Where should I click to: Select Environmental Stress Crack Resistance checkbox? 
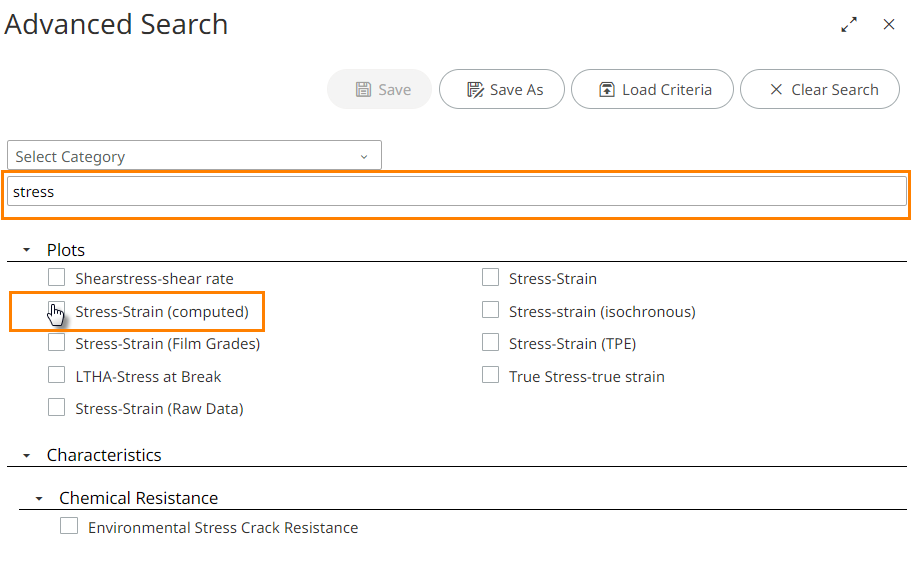tap(69, 526)
